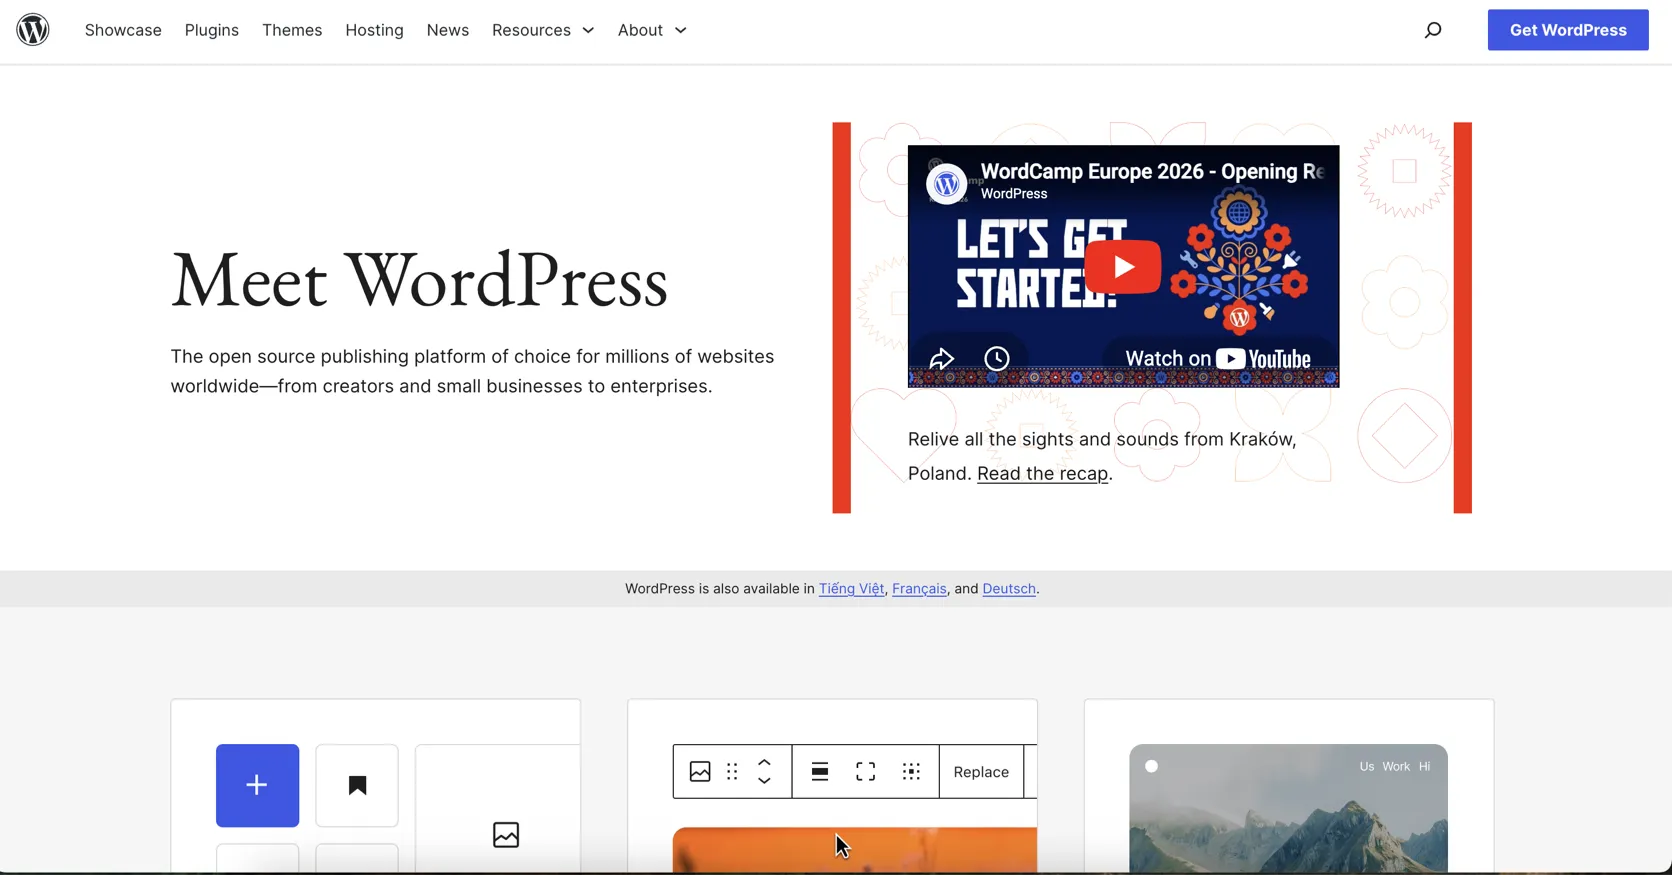Image resolution: width=1672 pixels, height=875 pixels.
Task: Open the Themes nav item
Action: [292, 30]
